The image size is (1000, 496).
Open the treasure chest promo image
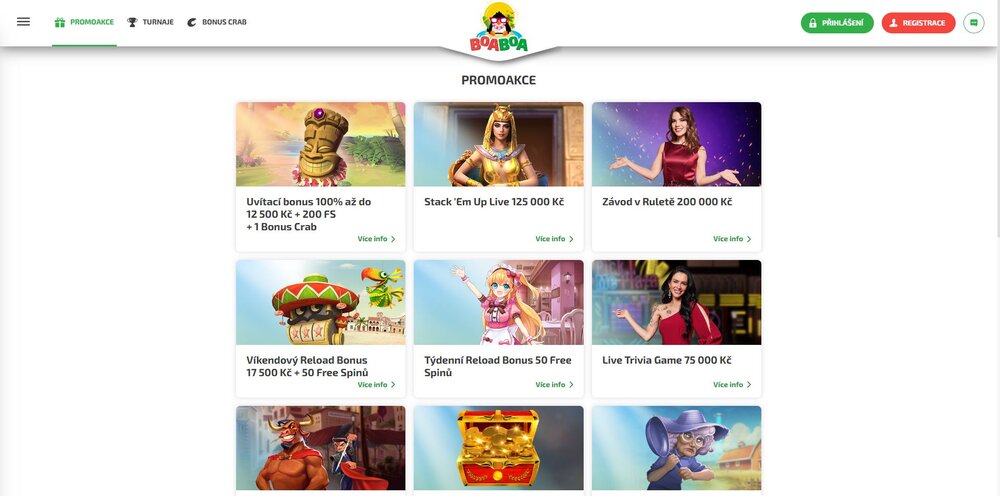[499, 448]
